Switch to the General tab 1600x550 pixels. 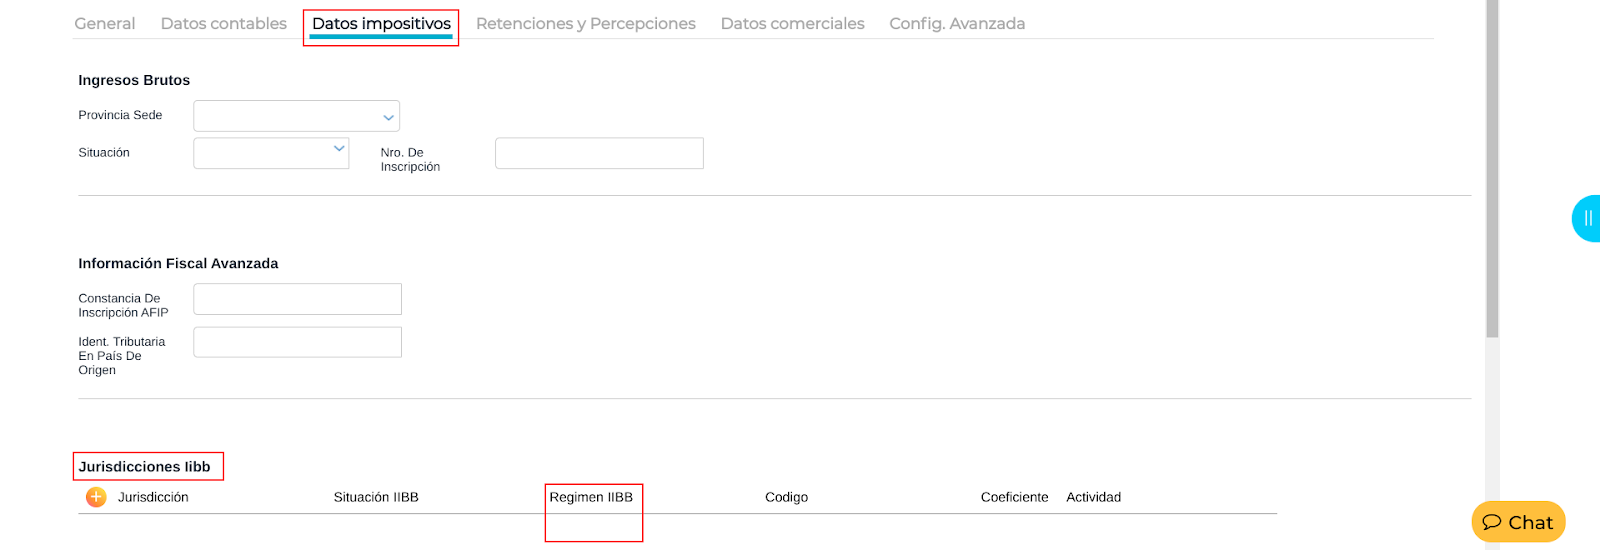click(105, 23)
